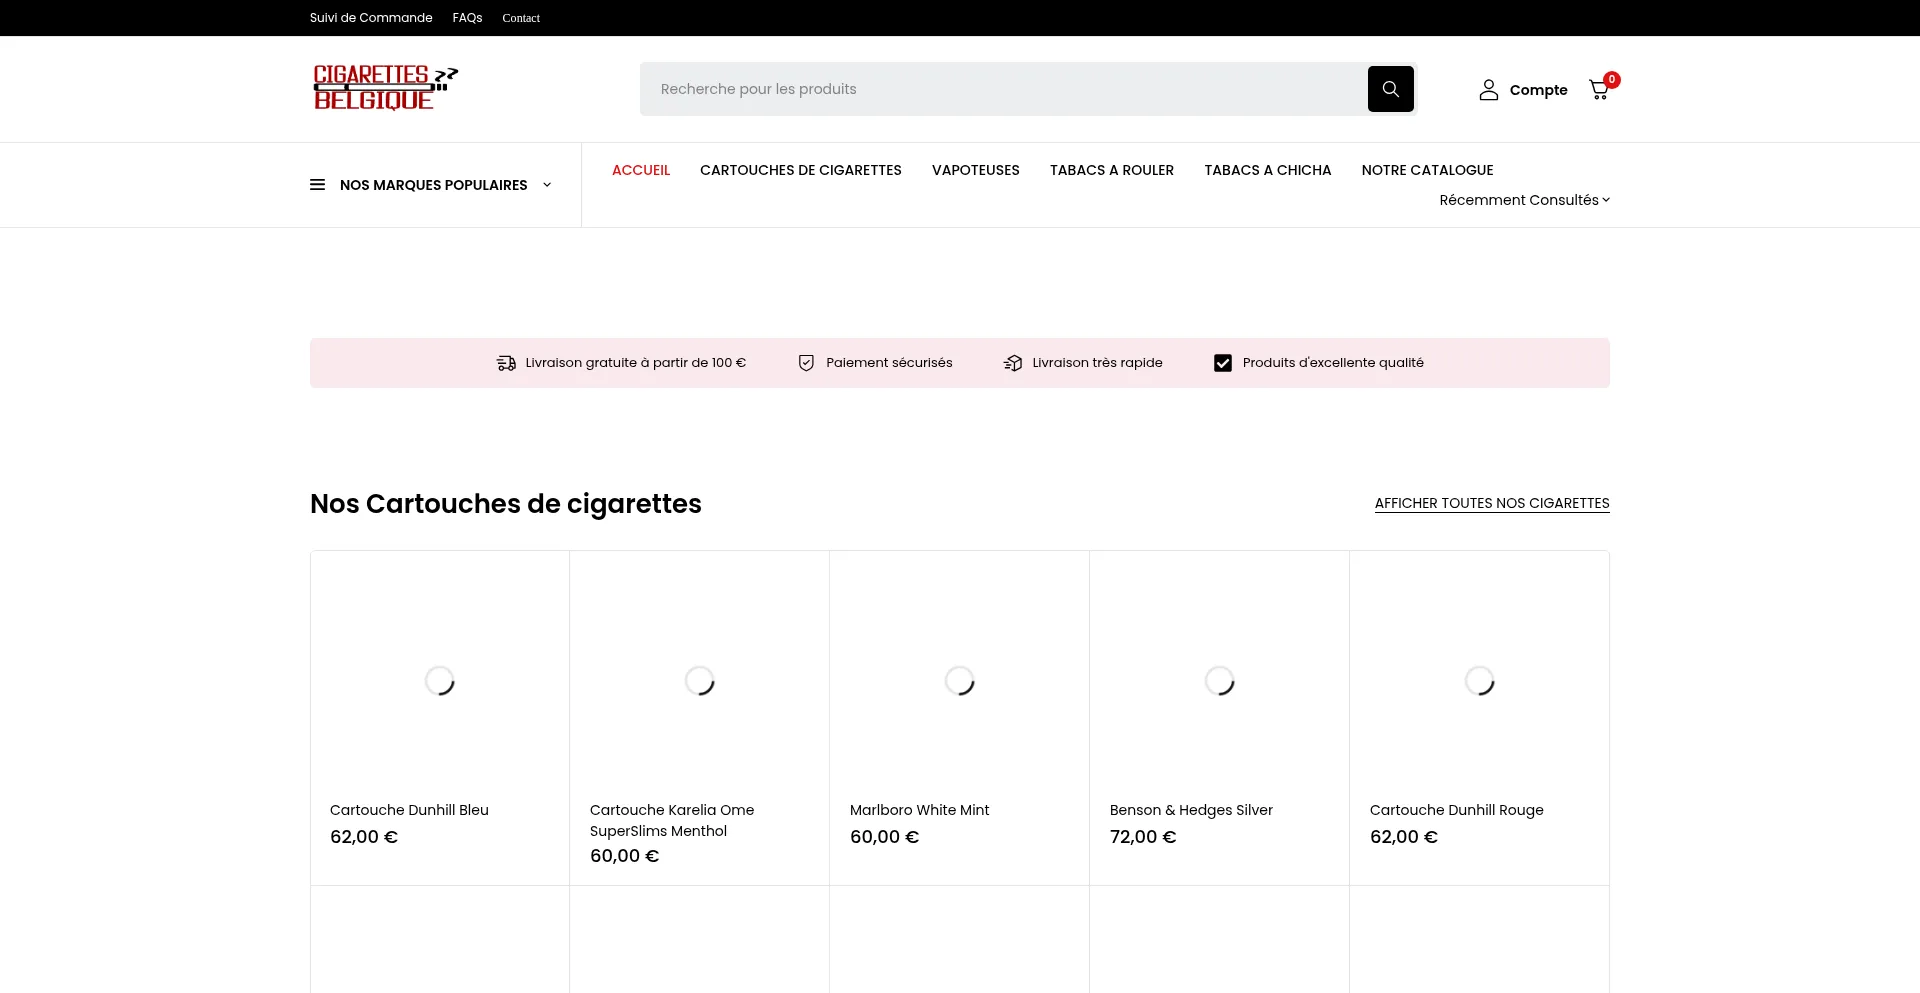Focus the product search input field

click(x=1000, y=89)
